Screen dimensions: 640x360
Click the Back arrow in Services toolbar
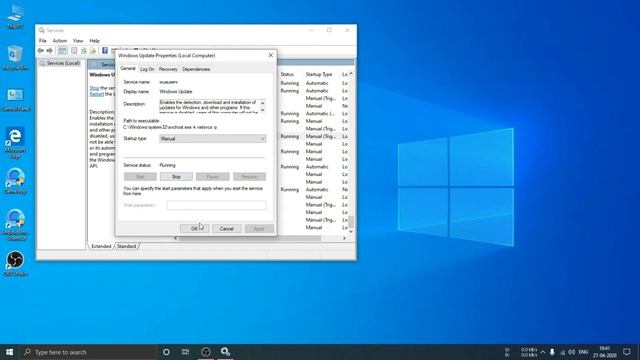point(40,51)
